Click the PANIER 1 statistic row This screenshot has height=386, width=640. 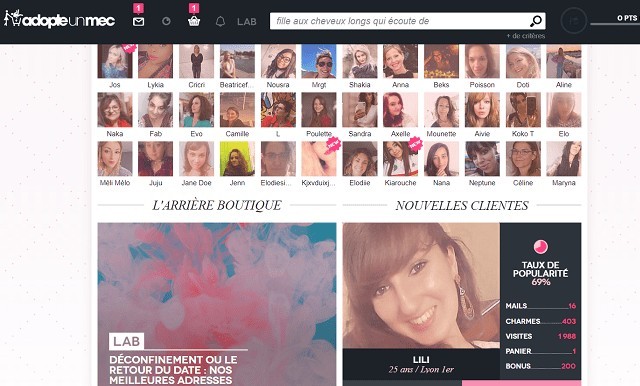pyautogui.click(x=540, y=351)
